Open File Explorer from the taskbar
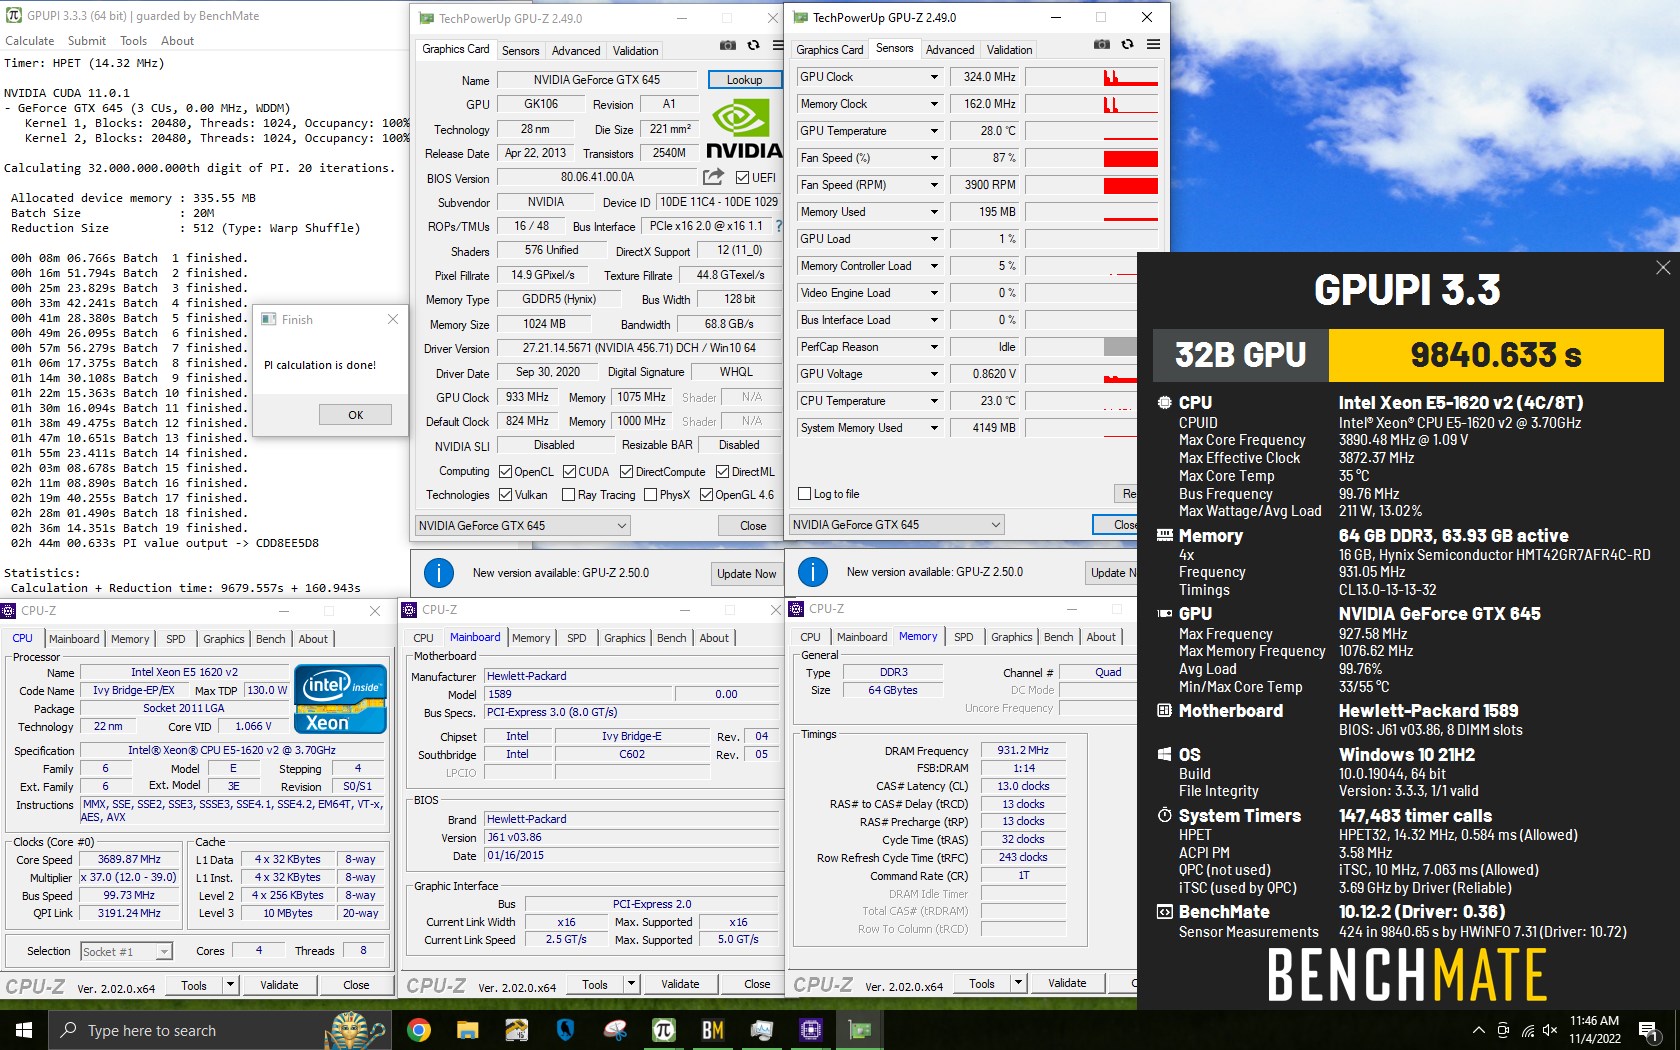The image size is (1680, 1050). tap(468, 1030)
